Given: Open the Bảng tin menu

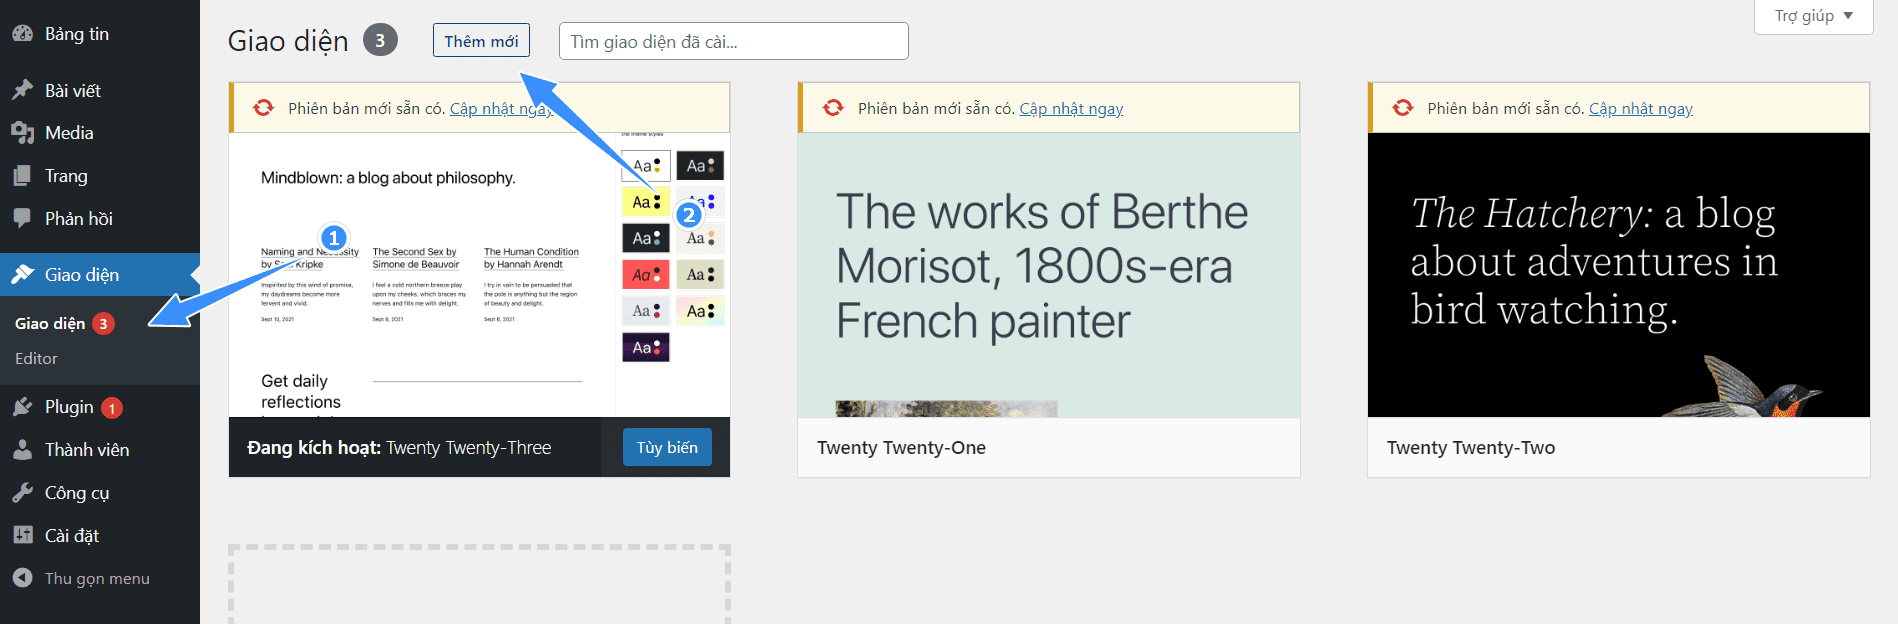Looking at the screenshot, I should coord(100,33).
